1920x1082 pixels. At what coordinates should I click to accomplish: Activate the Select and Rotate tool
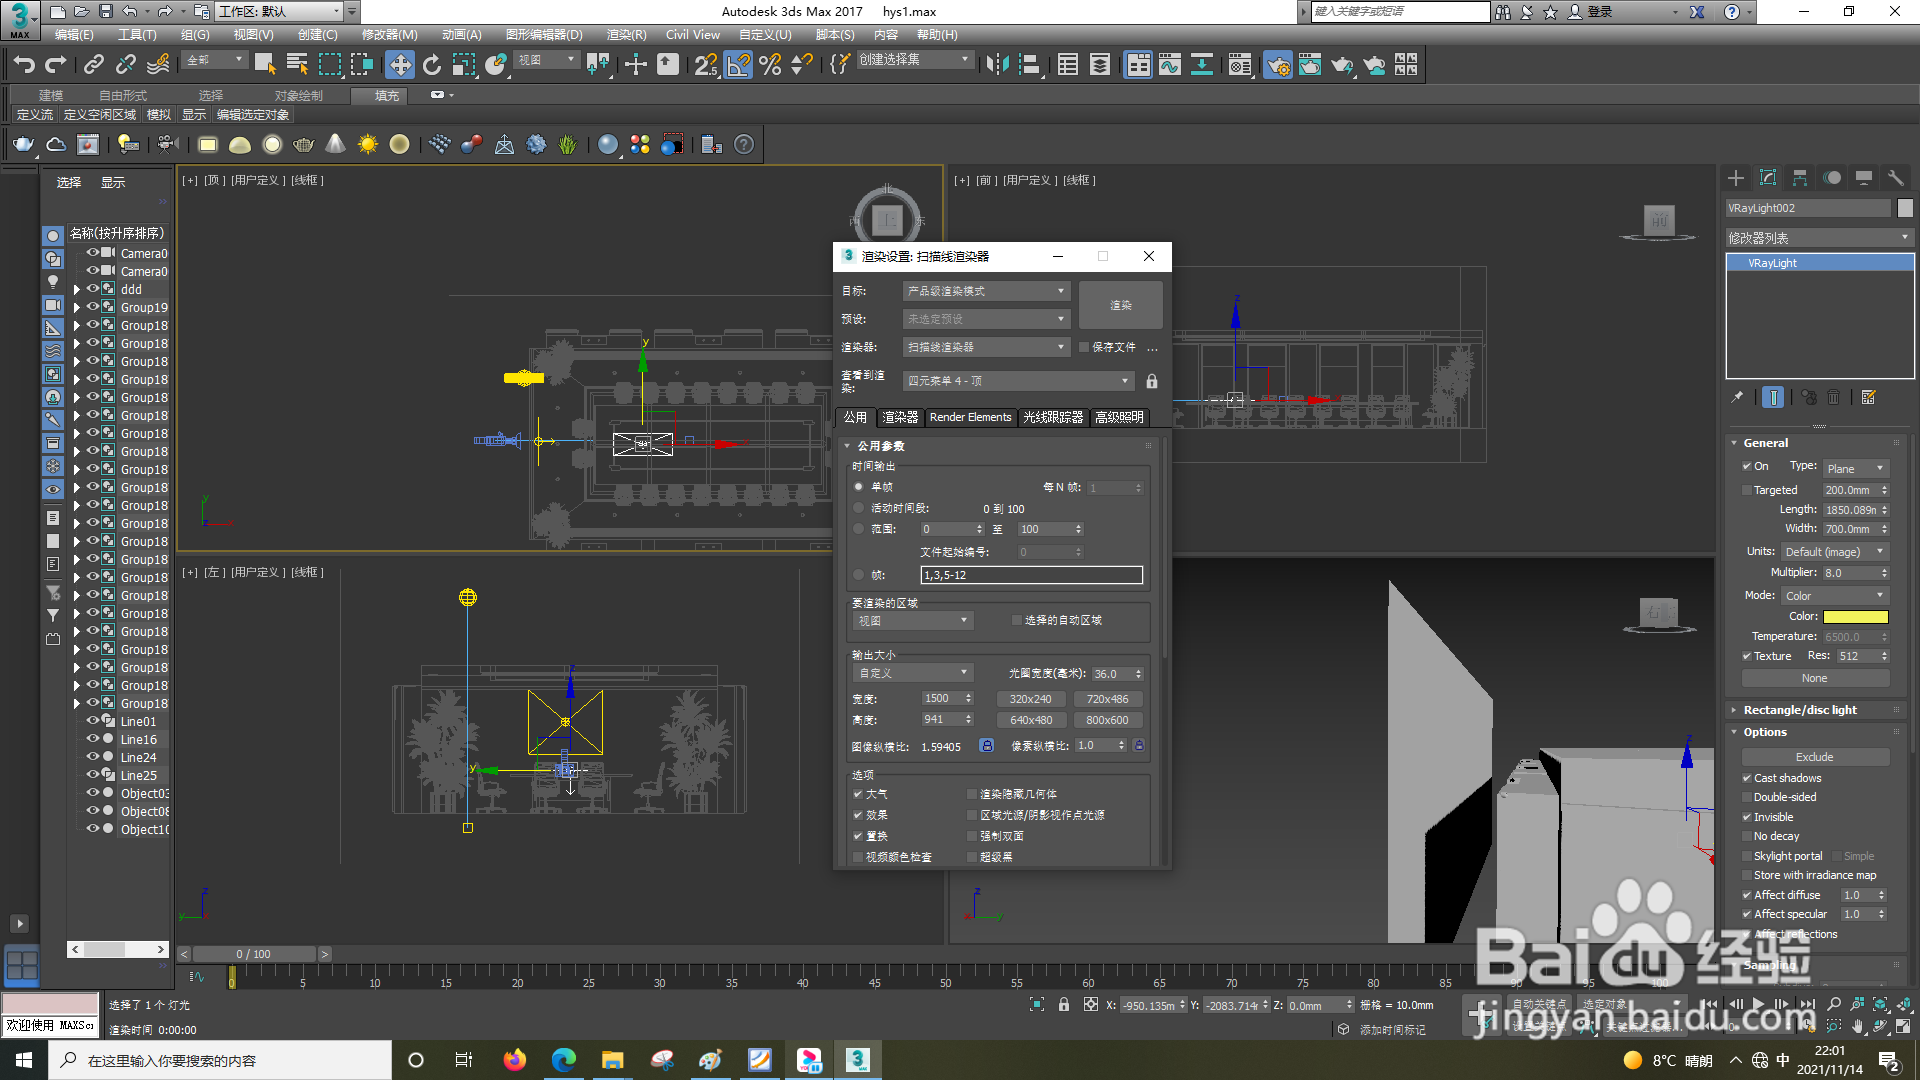coord(432,66)
